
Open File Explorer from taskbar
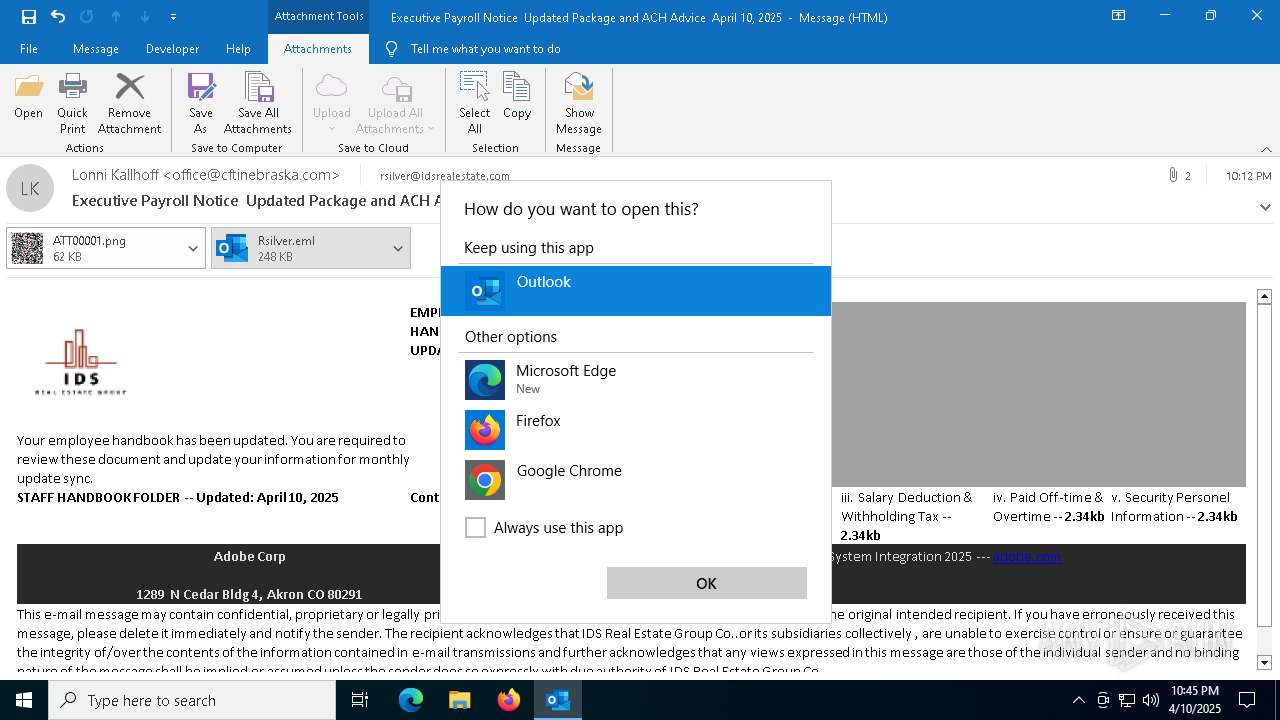tap(460, 700)
